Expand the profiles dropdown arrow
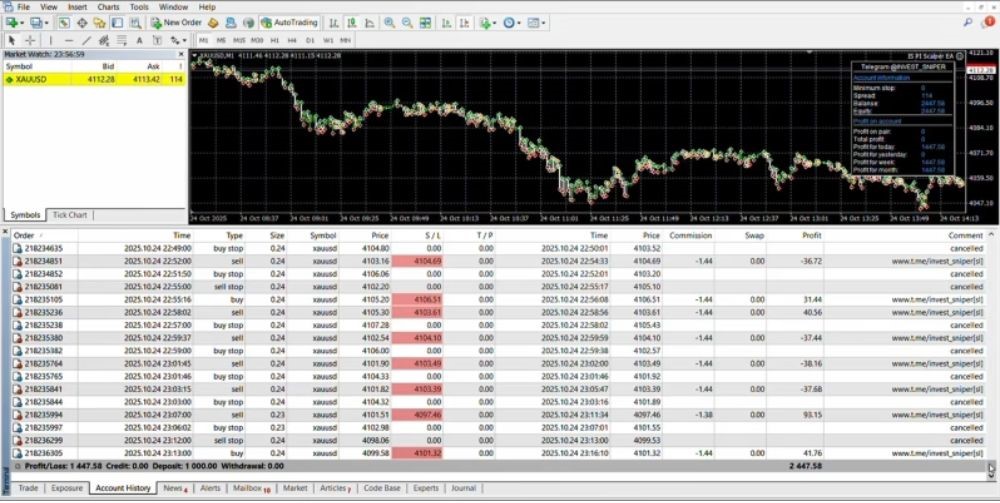1000x503 pixels. coord(46,22)
